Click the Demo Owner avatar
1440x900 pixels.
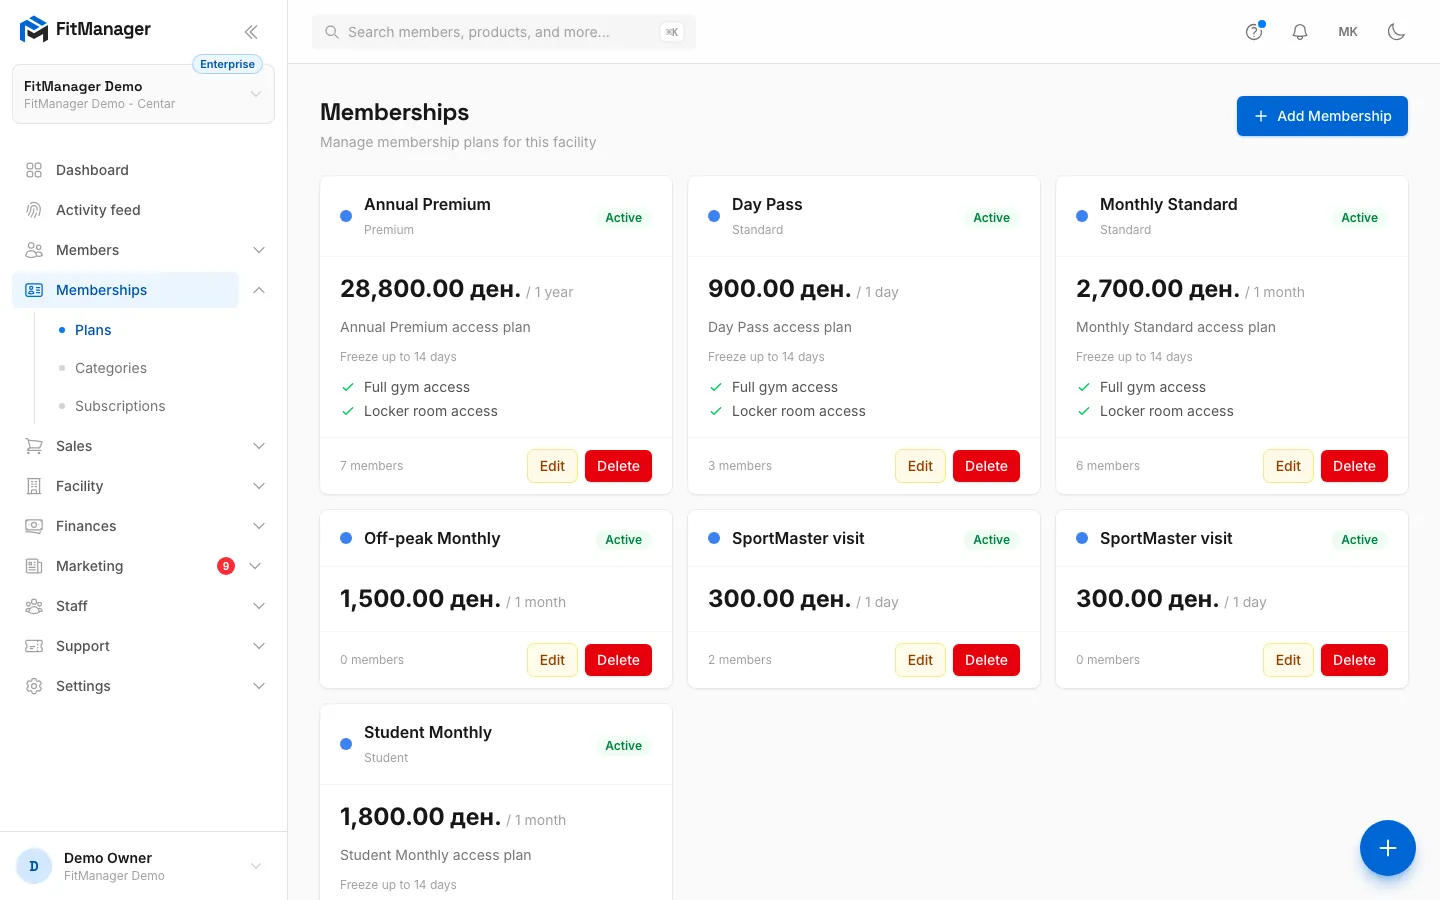(x=34, y=866)
